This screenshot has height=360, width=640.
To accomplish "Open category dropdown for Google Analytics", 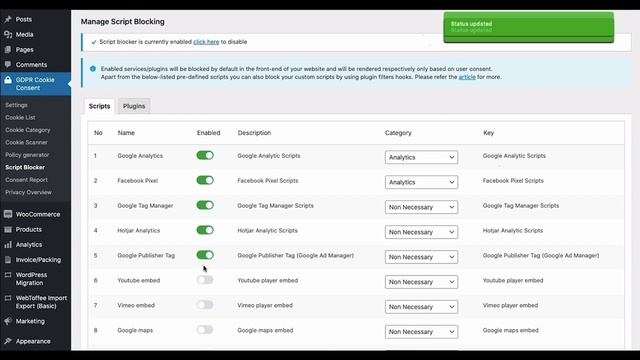I will 421,157.
